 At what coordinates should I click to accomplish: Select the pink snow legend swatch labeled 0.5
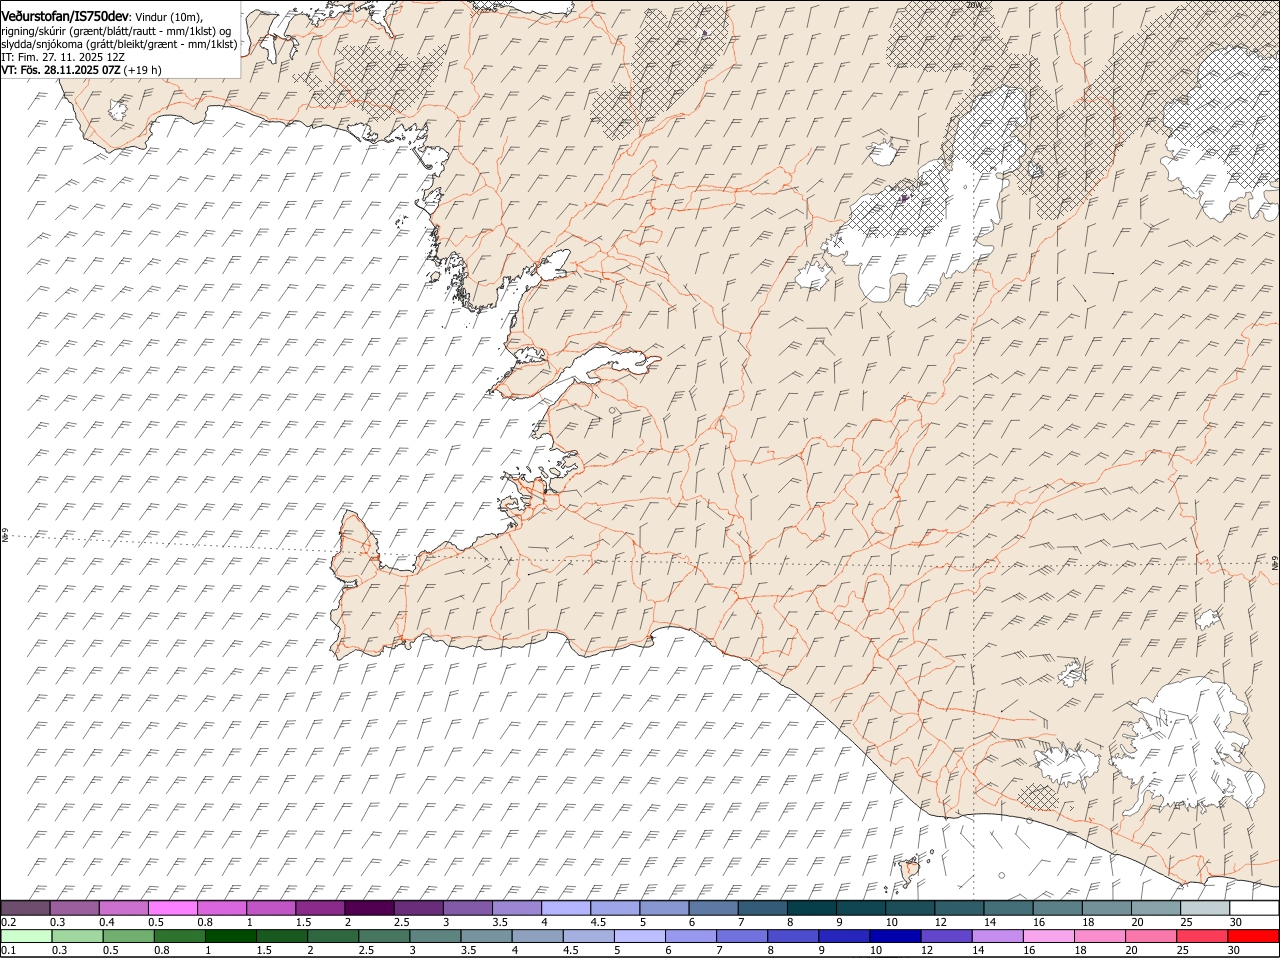174,908
